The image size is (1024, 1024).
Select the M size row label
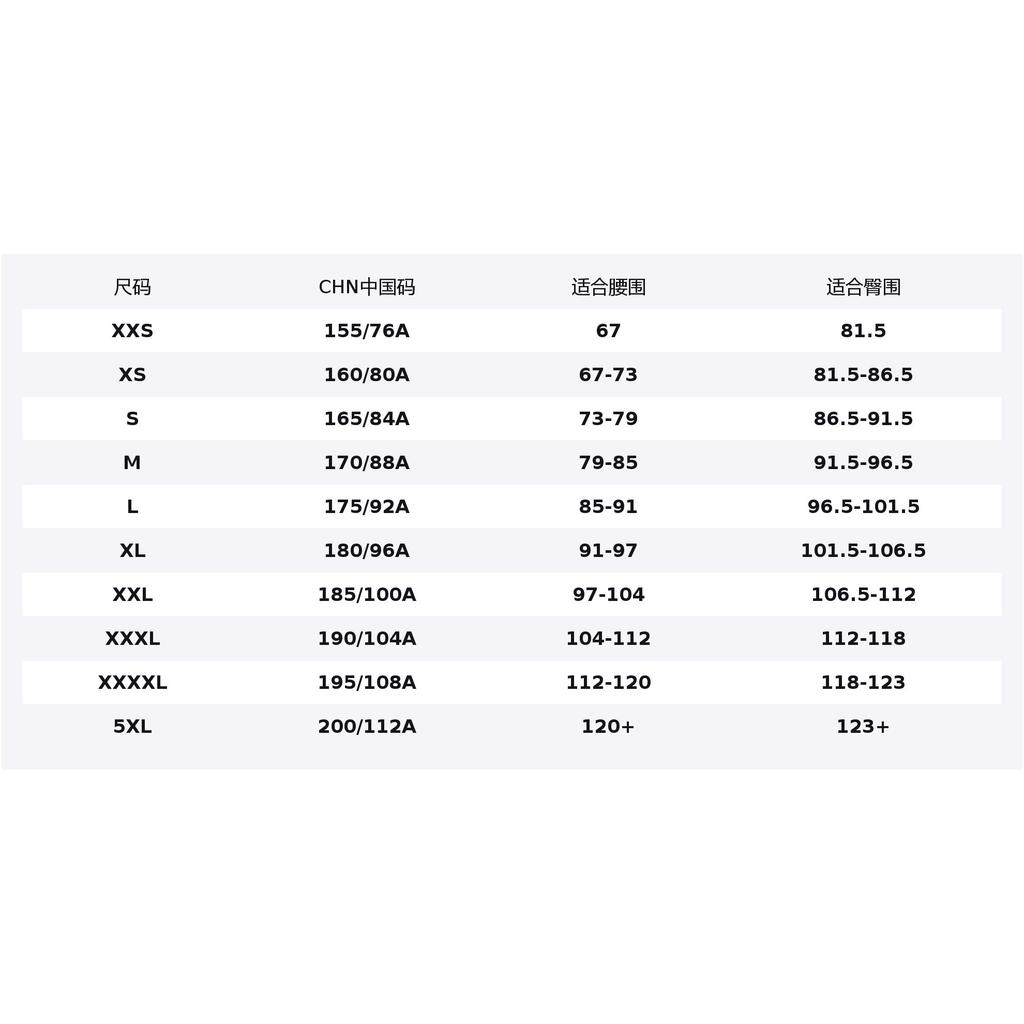[x=132, y=462]
